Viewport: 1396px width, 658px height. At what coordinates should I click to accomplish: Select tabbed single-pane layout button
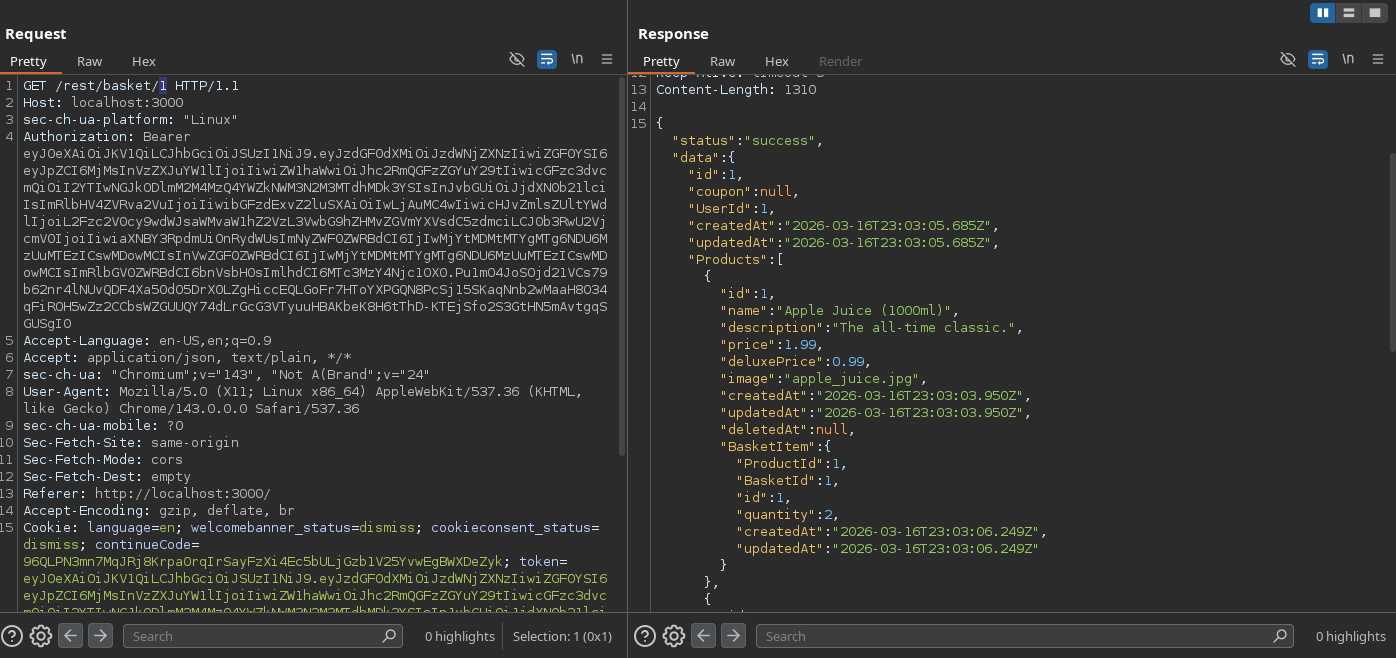[1375, 13]
